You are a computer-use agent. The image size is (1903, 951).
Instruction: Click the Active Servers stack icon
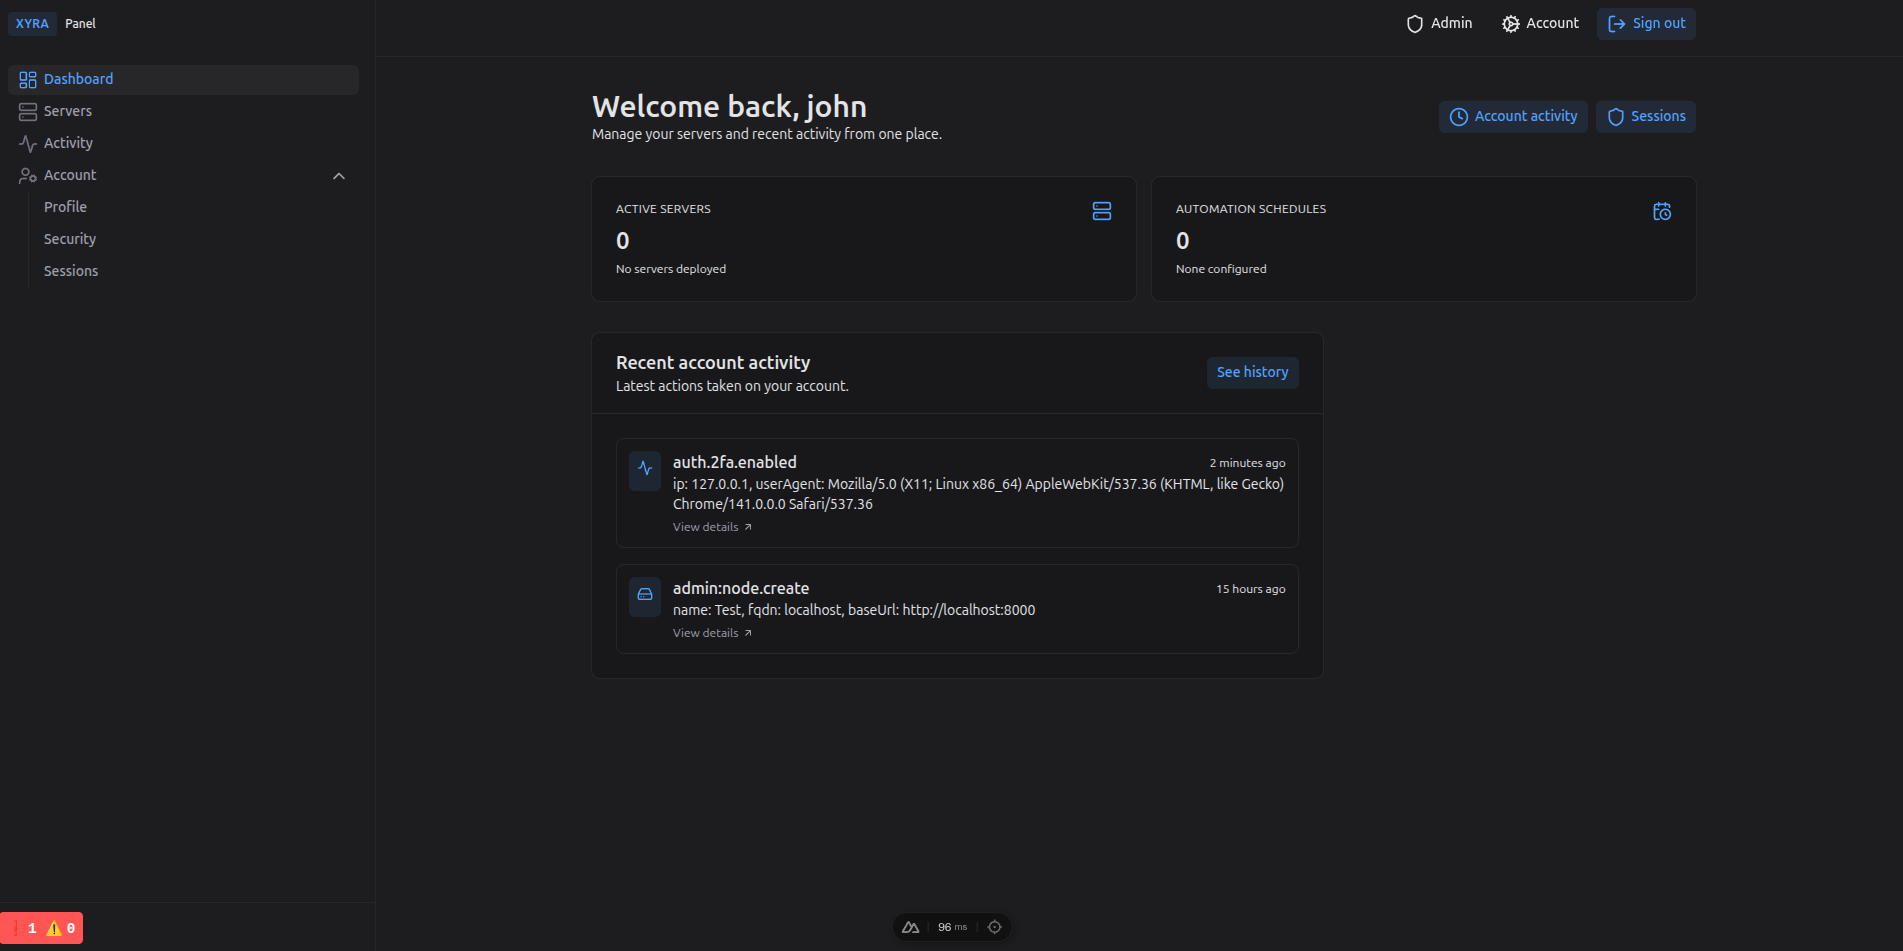(1101, 211)
